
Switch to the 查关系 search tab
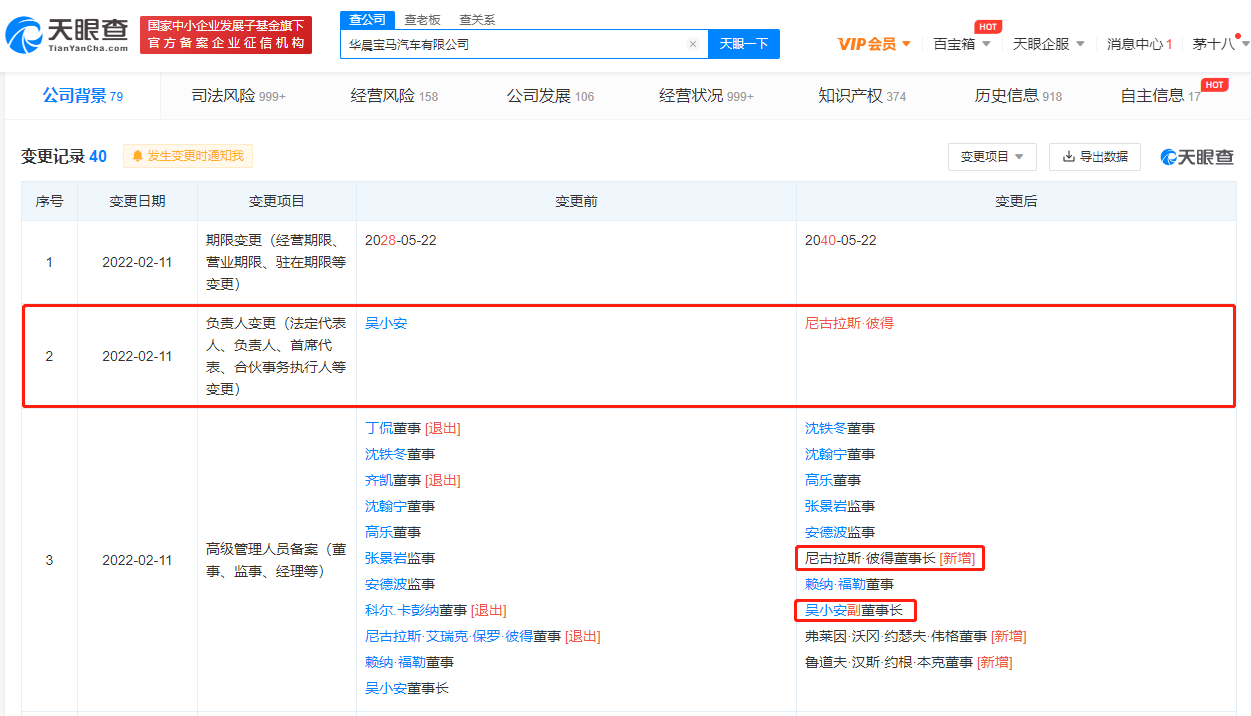click(x=477, y=20)
